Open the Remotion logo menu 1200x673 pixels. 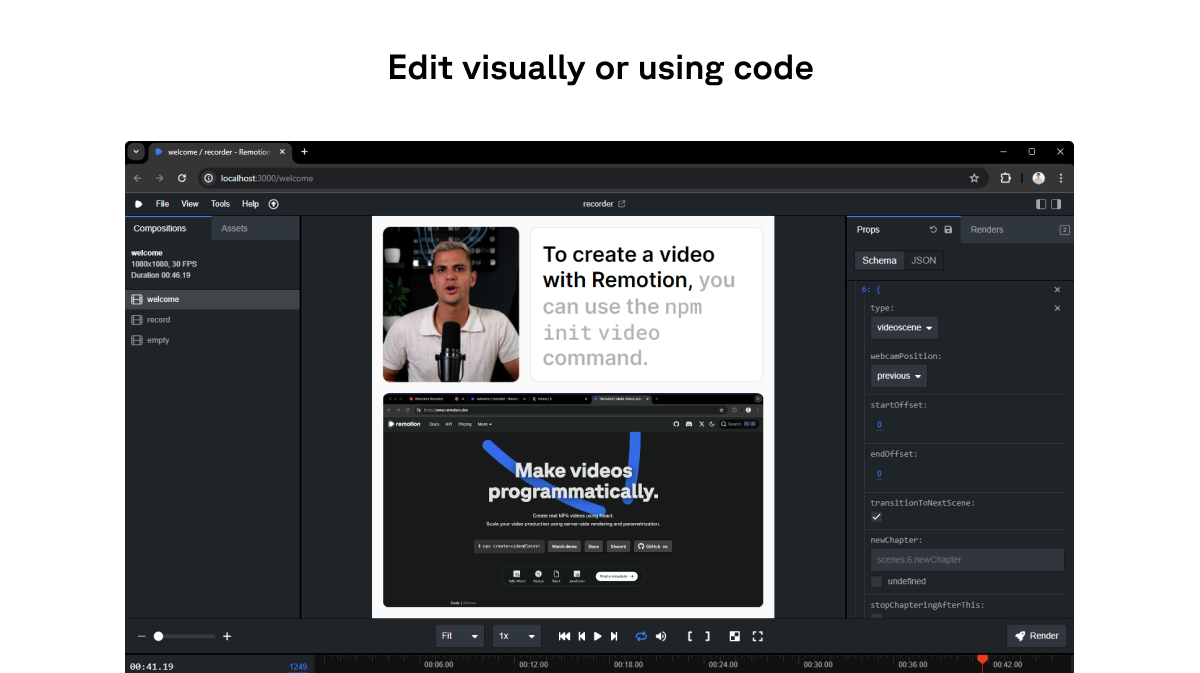pos(139,204)
